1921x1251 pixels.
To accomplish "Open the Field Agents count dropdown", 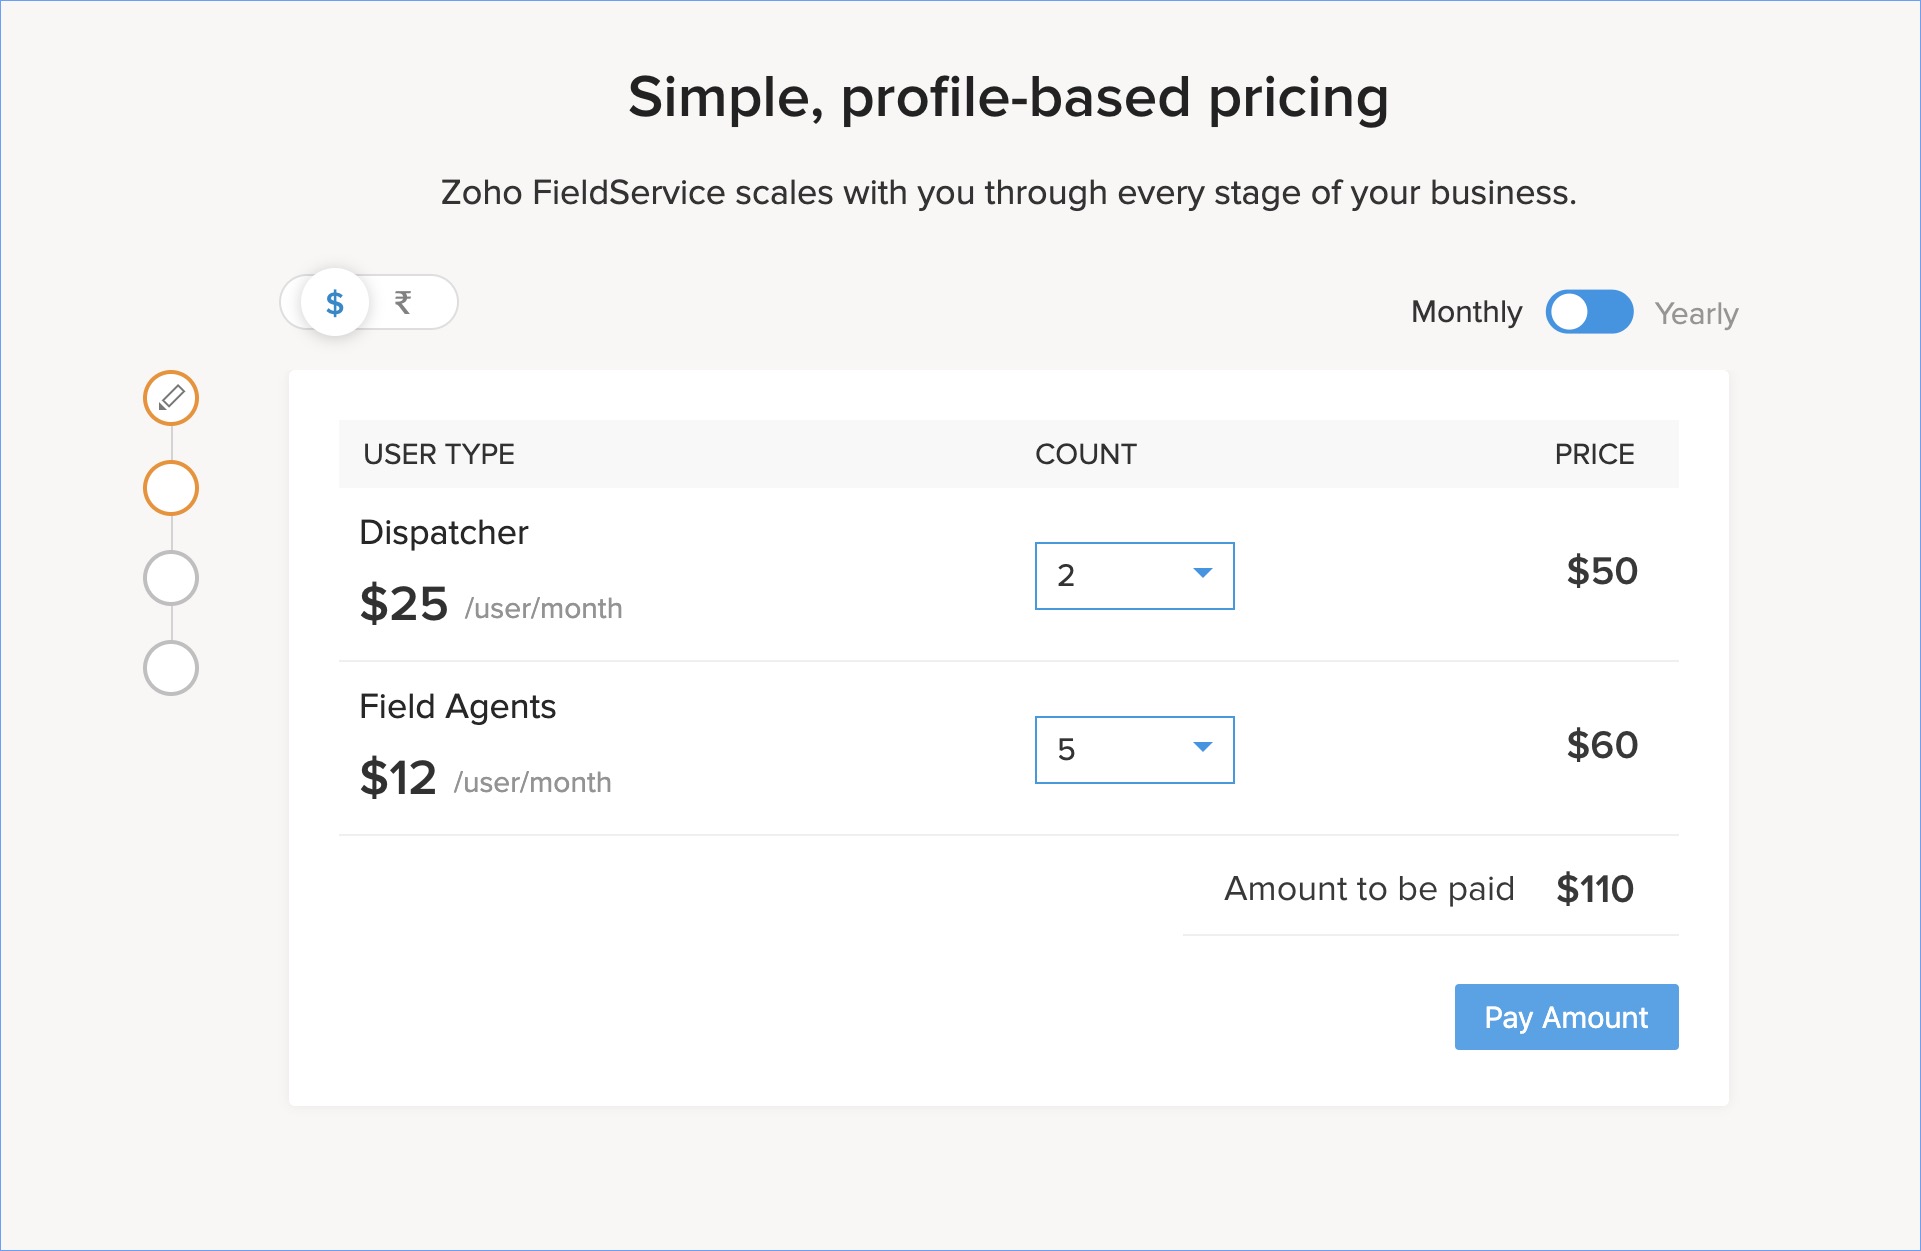I will tap(1133, 750).
